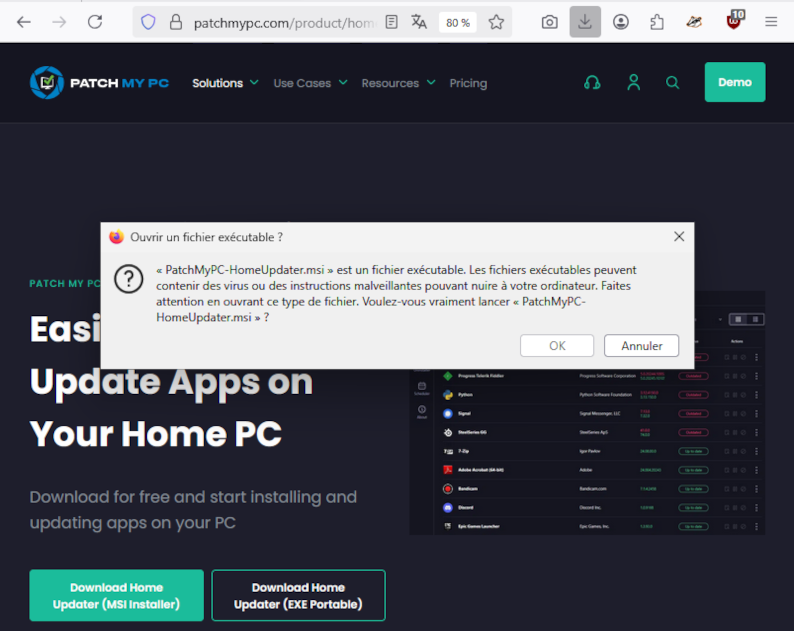The height and width of the screenshot is (631, 794).
Task: Click the 80 % zoom level indicator
Action: coord(458,22)
